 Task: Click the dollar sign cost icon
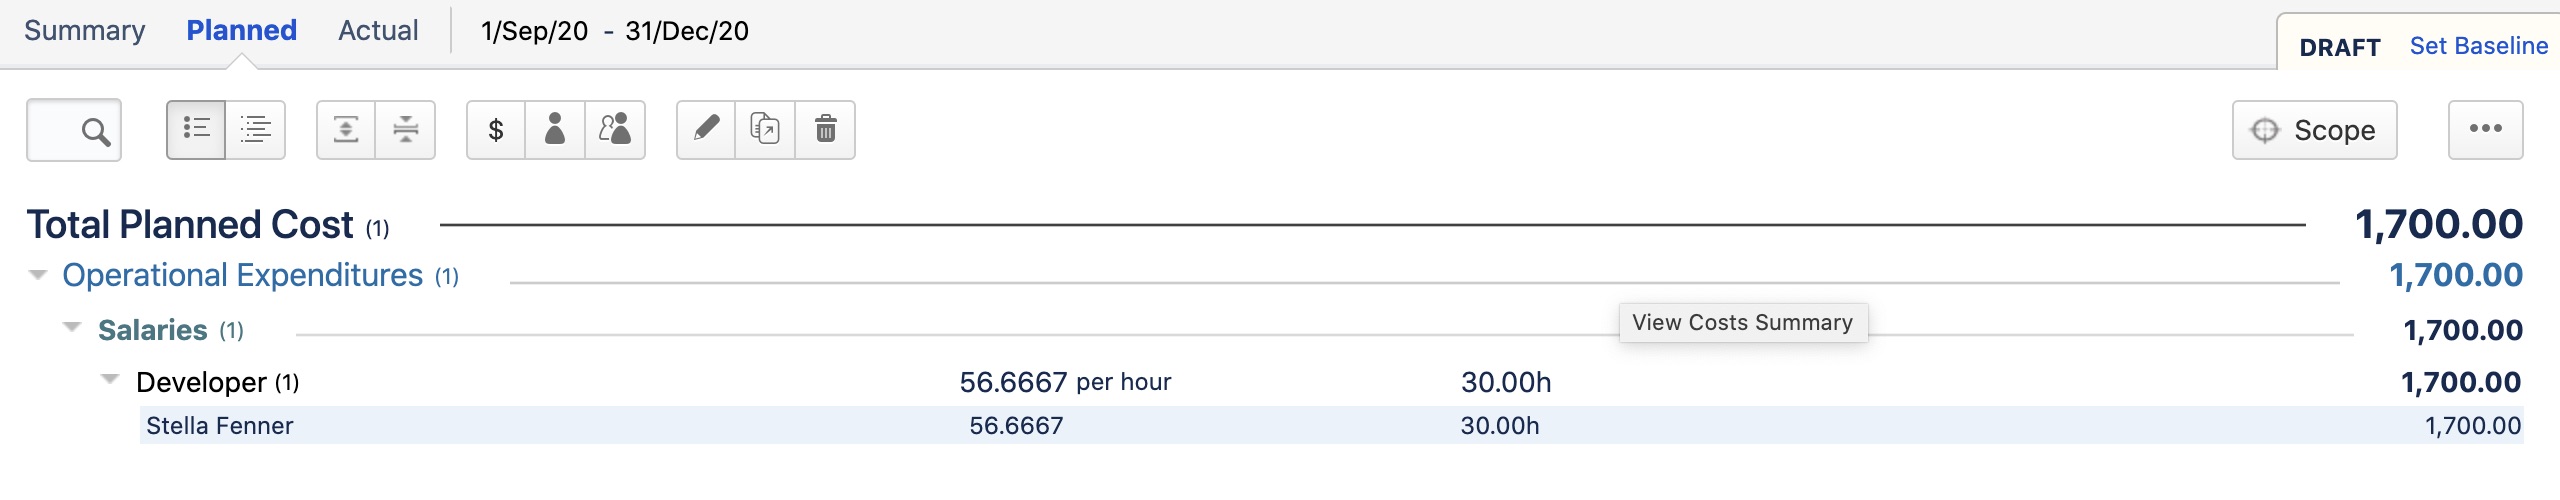click(x=496, y=130)
